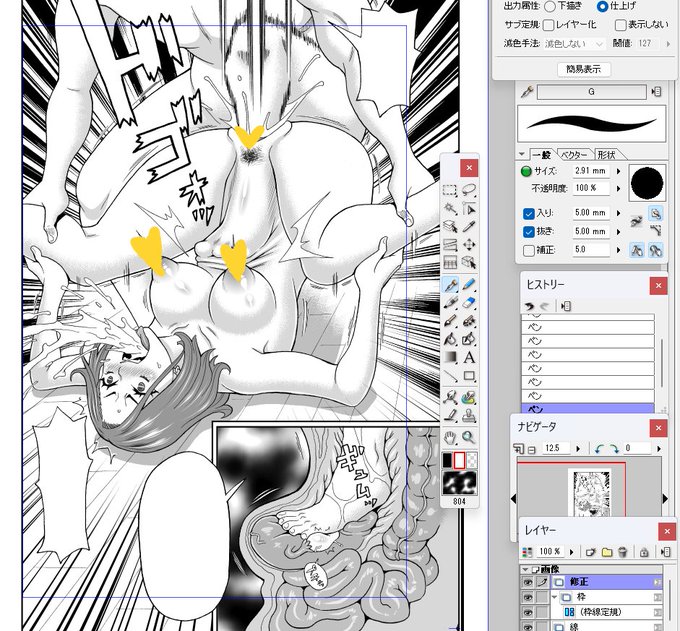The width and height of the screenshot is (680, 631).
Task: Click the サイズ field showing 2.91 mm
Action: [x=591, y=171]
